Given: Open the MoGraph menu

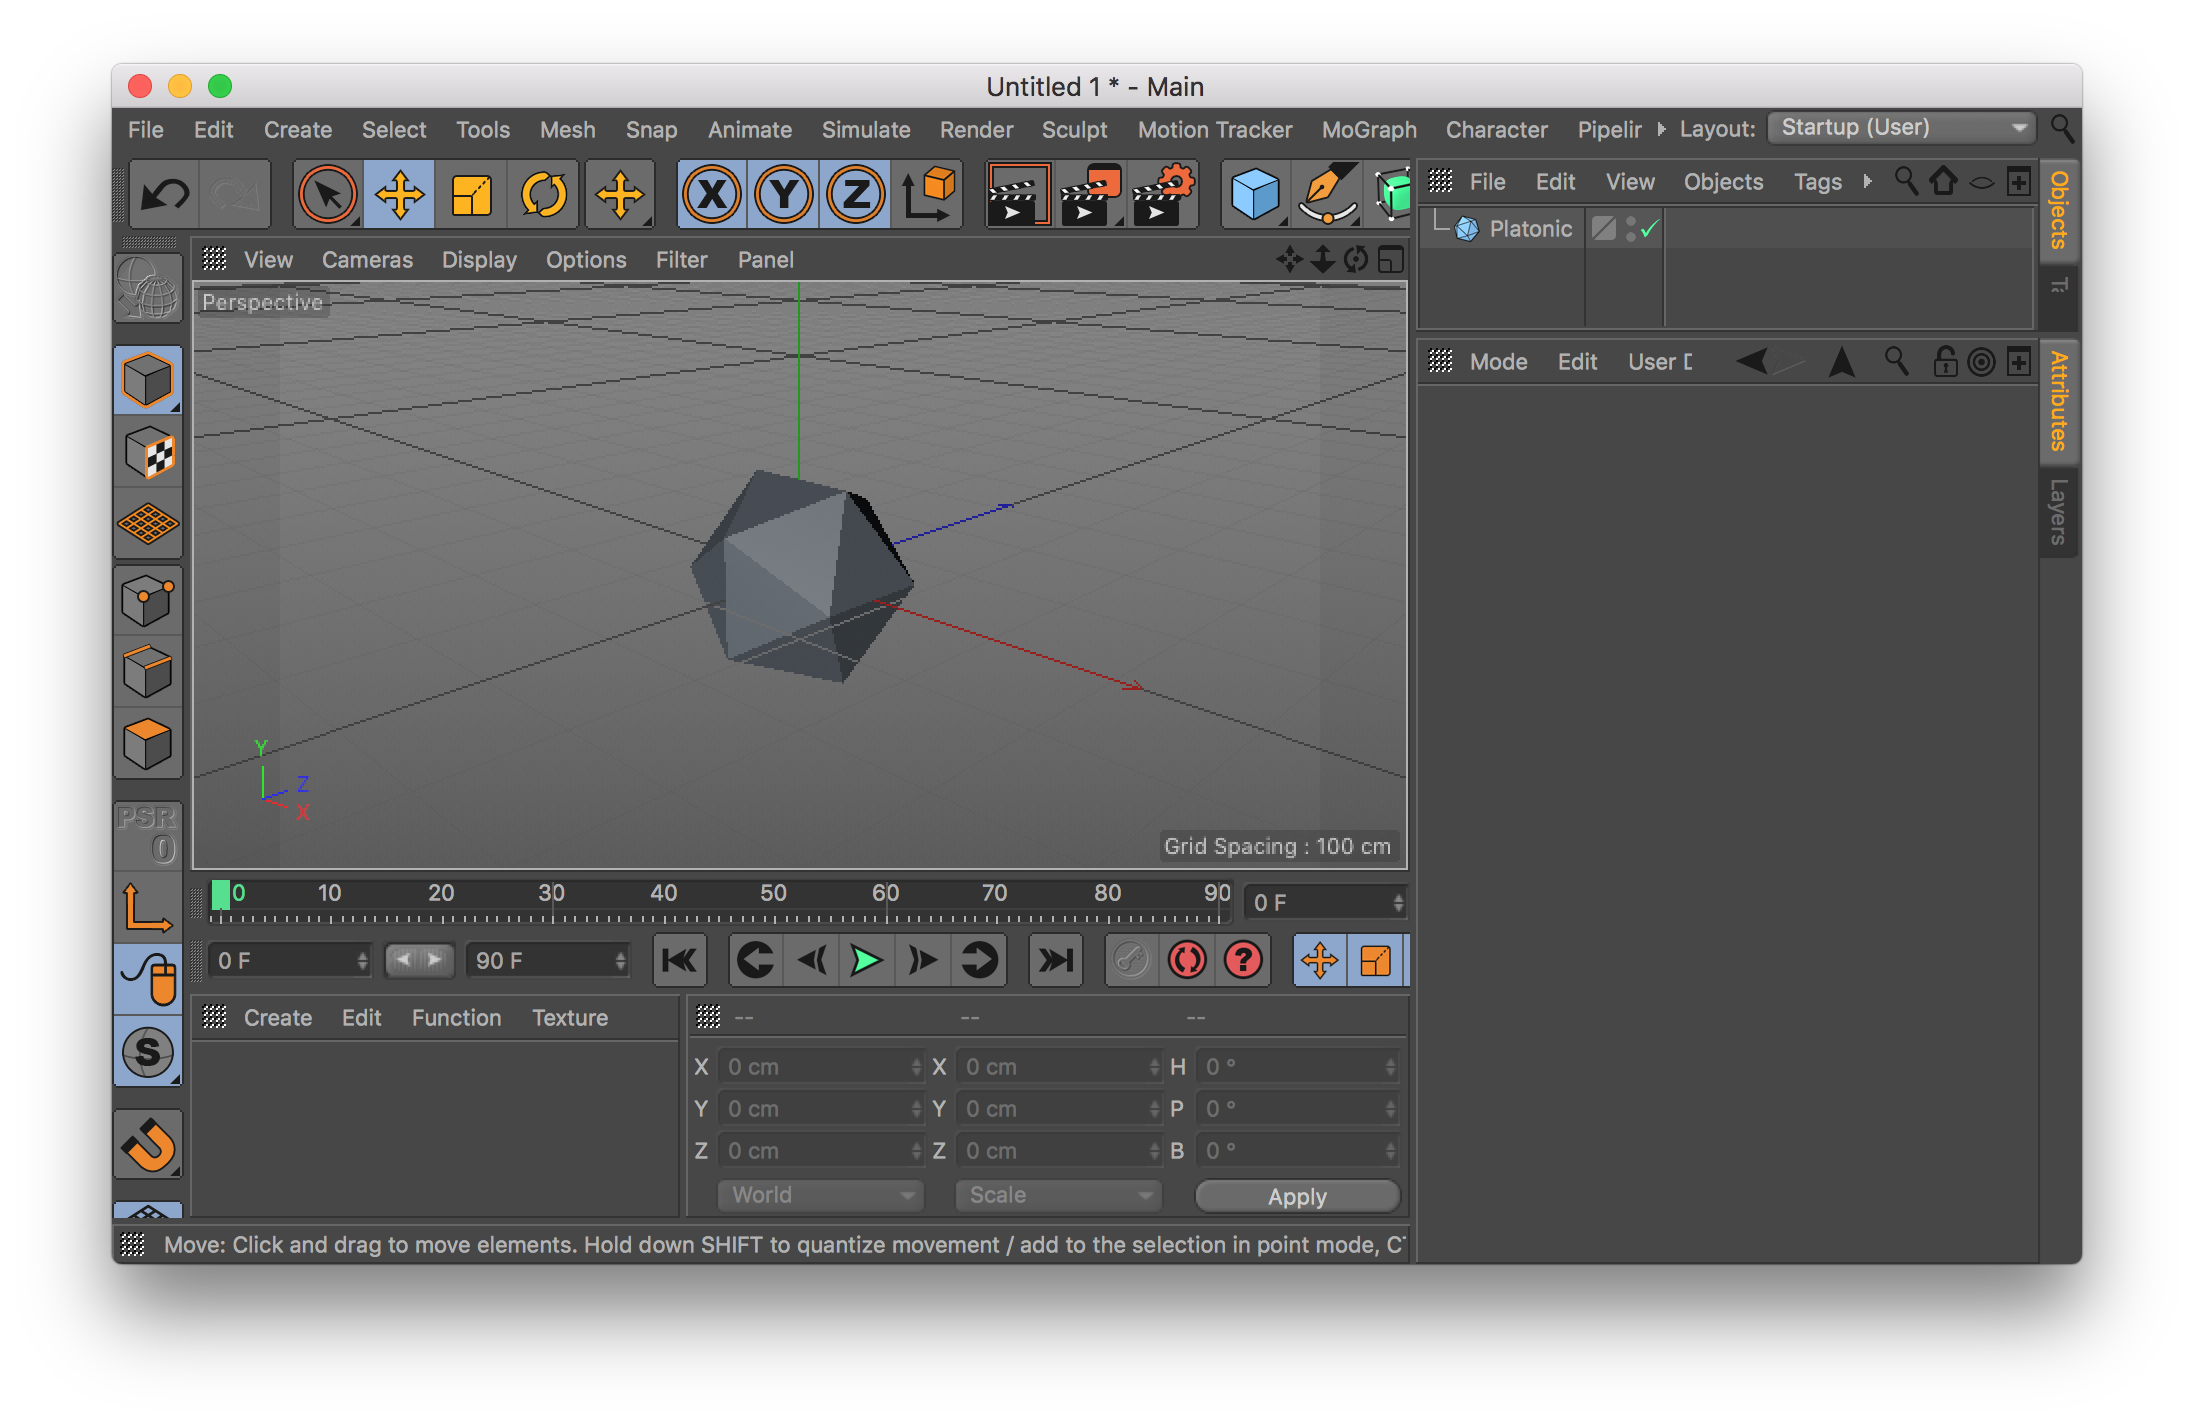Looking at the screenshot, I should (x=1368, y=130).
